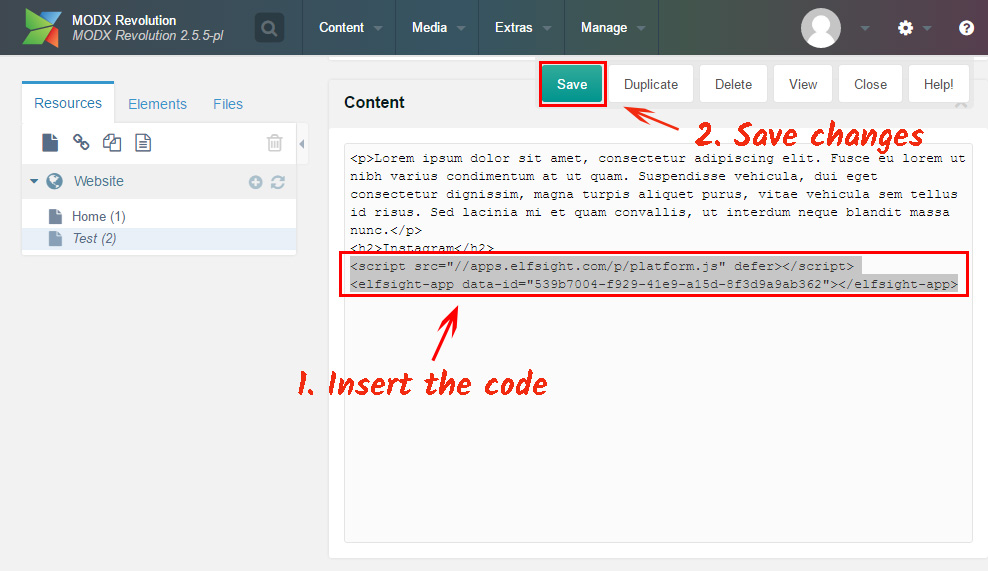Click the user avatar icon
This screenshot has width=988, height=571.
(x=820, y=28)
